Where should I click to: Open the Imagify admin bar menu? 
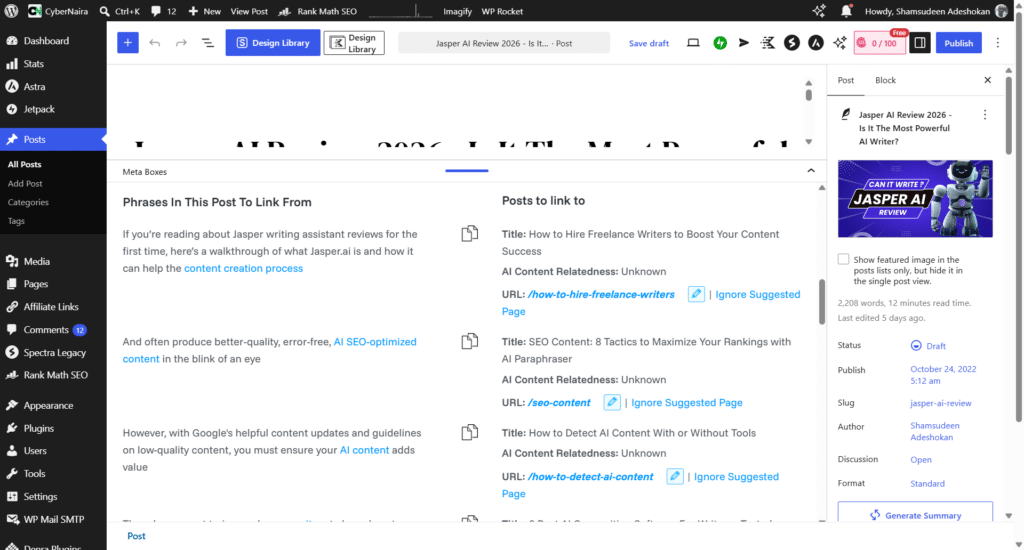(457, 11)
